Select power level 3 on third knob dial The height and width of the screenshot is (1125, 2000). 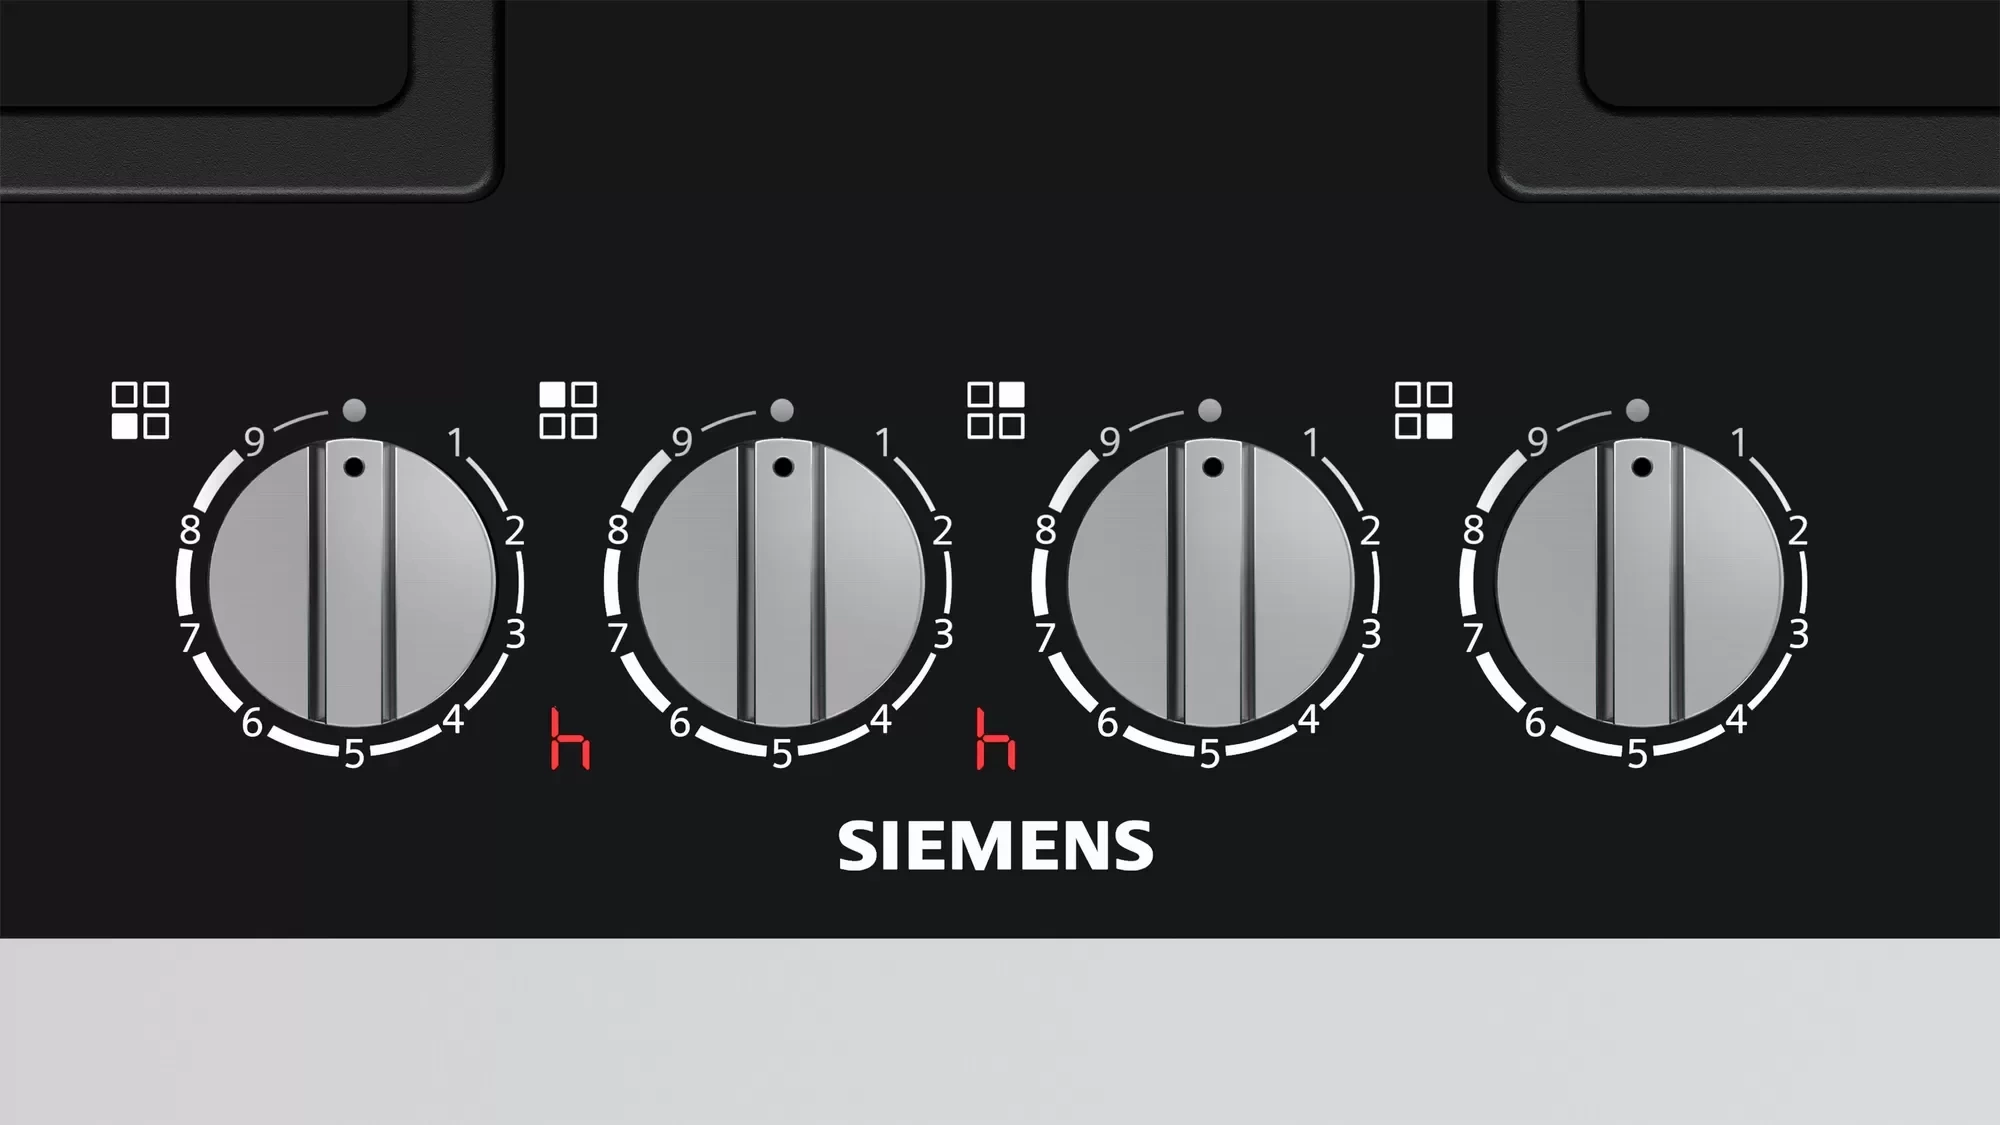[x=1371, y=634]
